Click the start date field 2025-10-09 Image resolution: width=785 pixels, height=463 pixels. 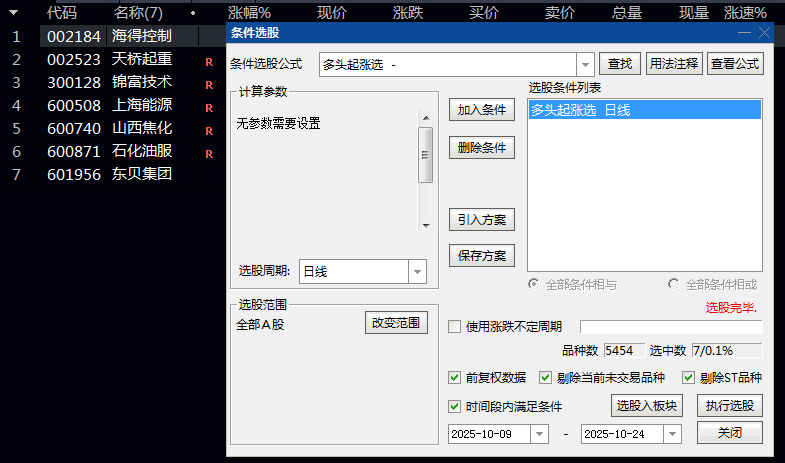(489, 434)
